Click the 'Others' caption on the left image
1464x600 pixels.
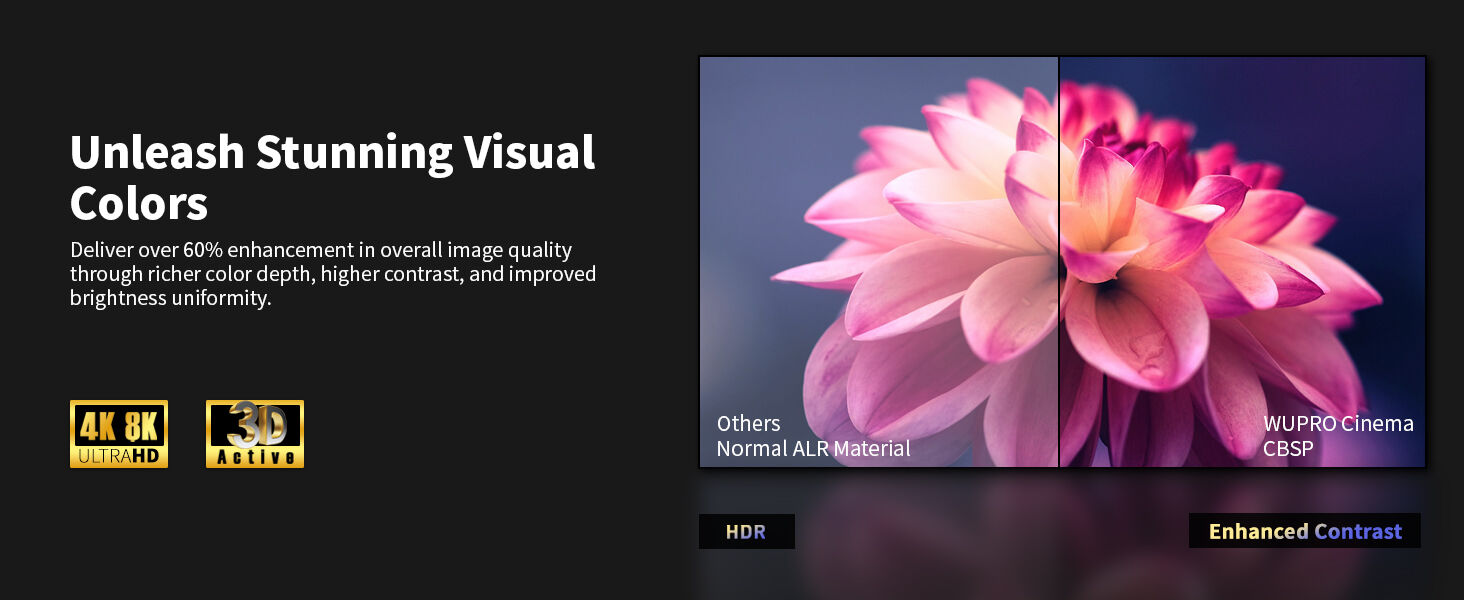click(748, 423)
